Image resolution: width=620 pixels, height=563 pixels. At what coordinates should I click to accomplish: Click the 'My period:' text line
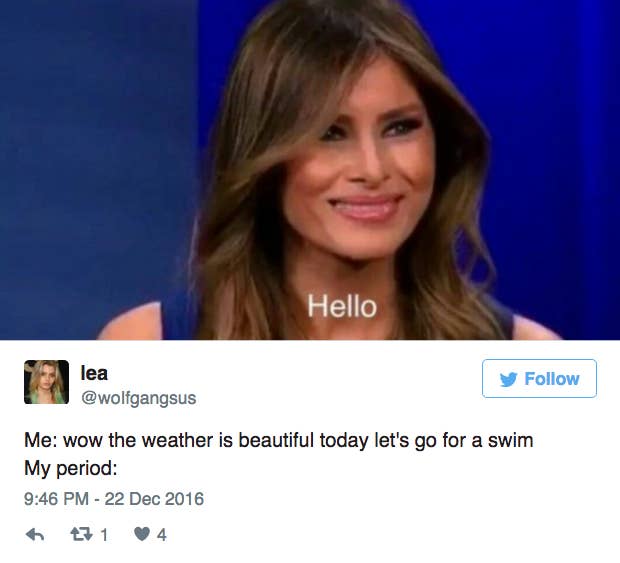click(71, 469)
